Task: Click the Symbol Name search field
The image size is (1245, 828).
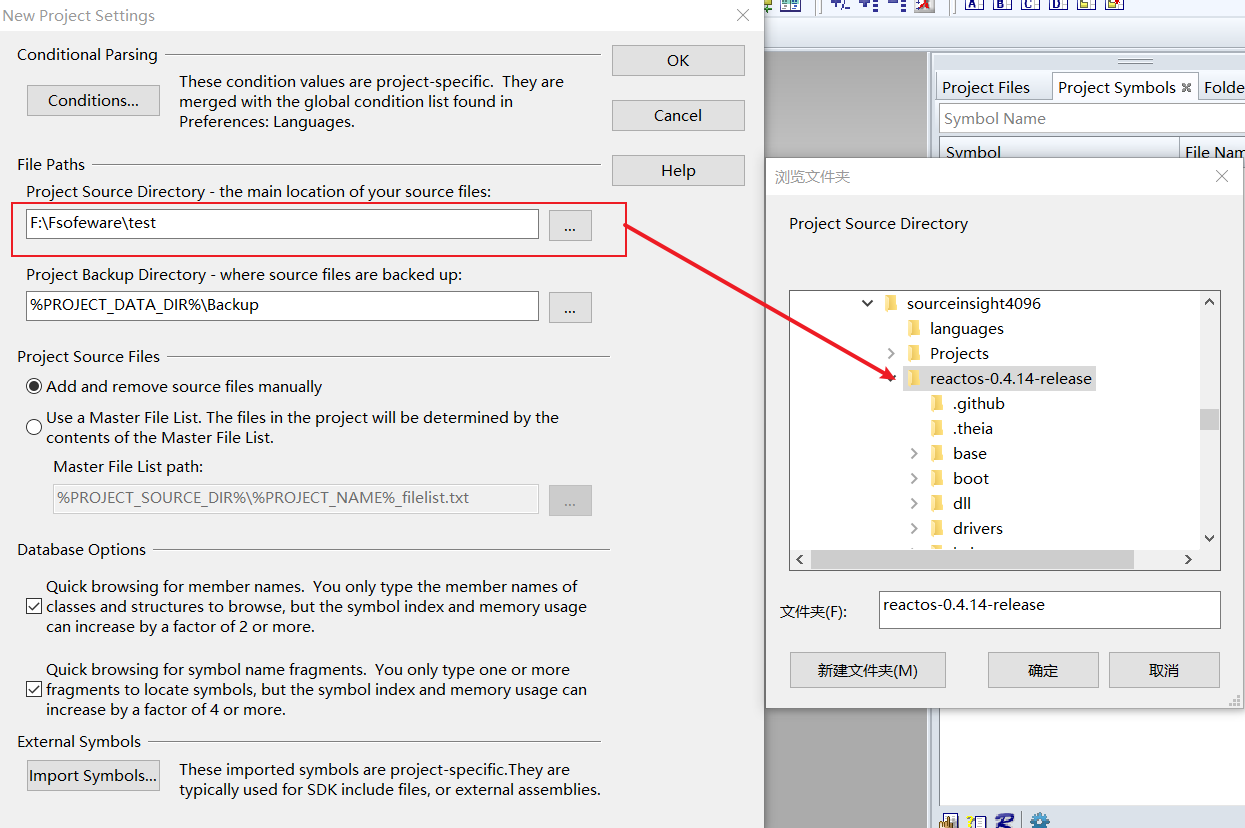Action: (1092, 118)
